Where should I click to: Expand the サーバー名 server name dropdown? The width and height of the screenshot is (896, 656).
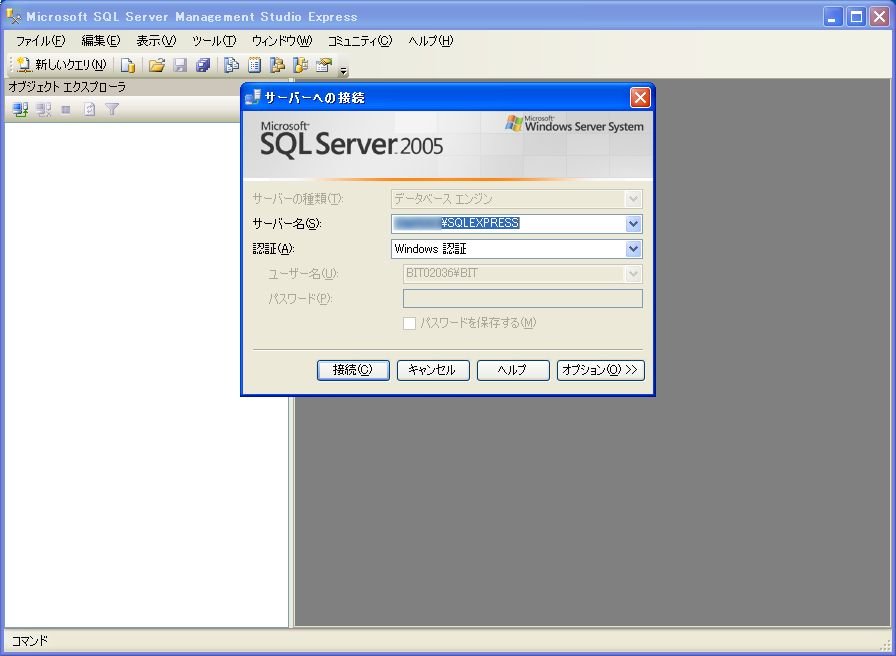[x=633, y=223]
